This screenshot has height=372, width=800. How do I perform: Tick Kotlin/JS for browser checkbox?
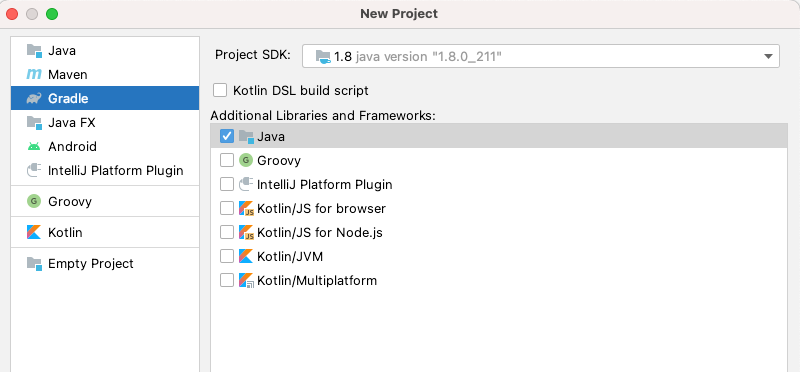pyautogui.click(x=227, y=208)
